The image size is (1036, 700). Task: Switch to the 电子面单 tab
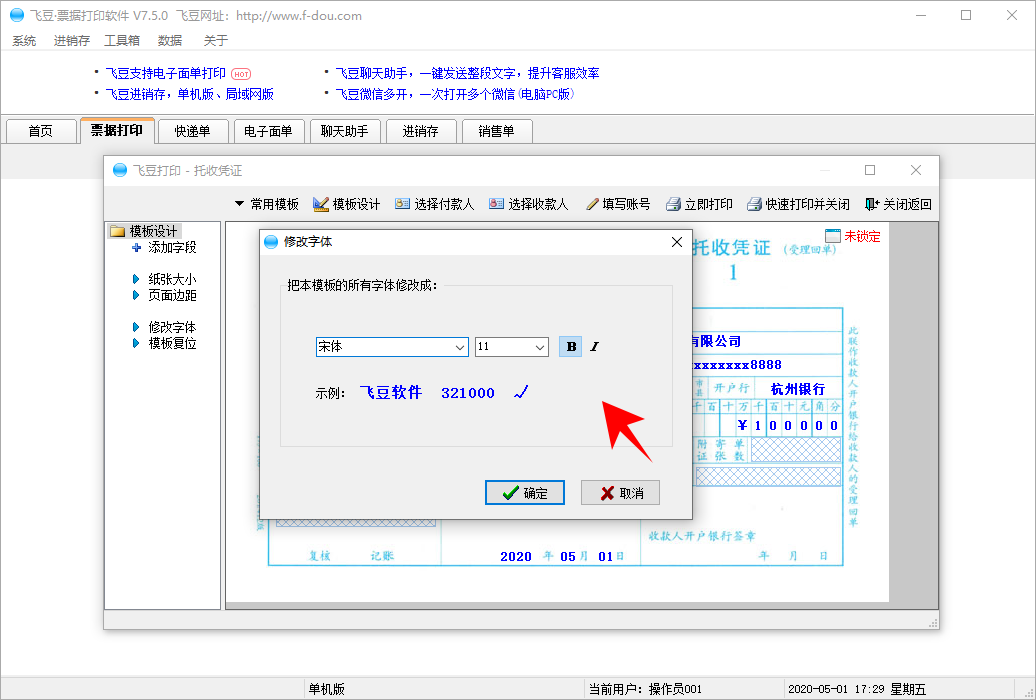(269, 131)
